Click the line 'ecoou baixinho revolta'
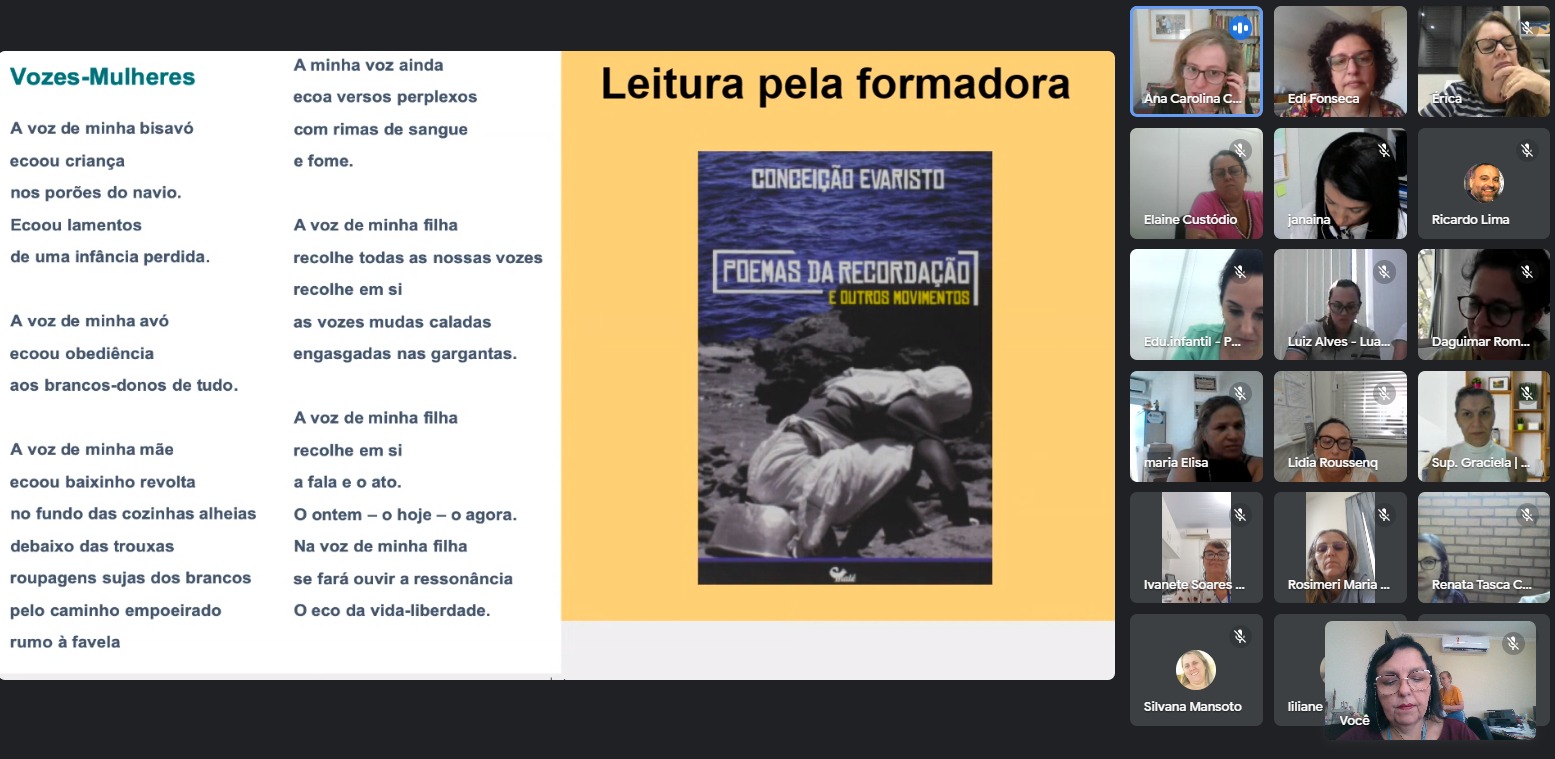The image size is (1555, 759). coord(103,481)
